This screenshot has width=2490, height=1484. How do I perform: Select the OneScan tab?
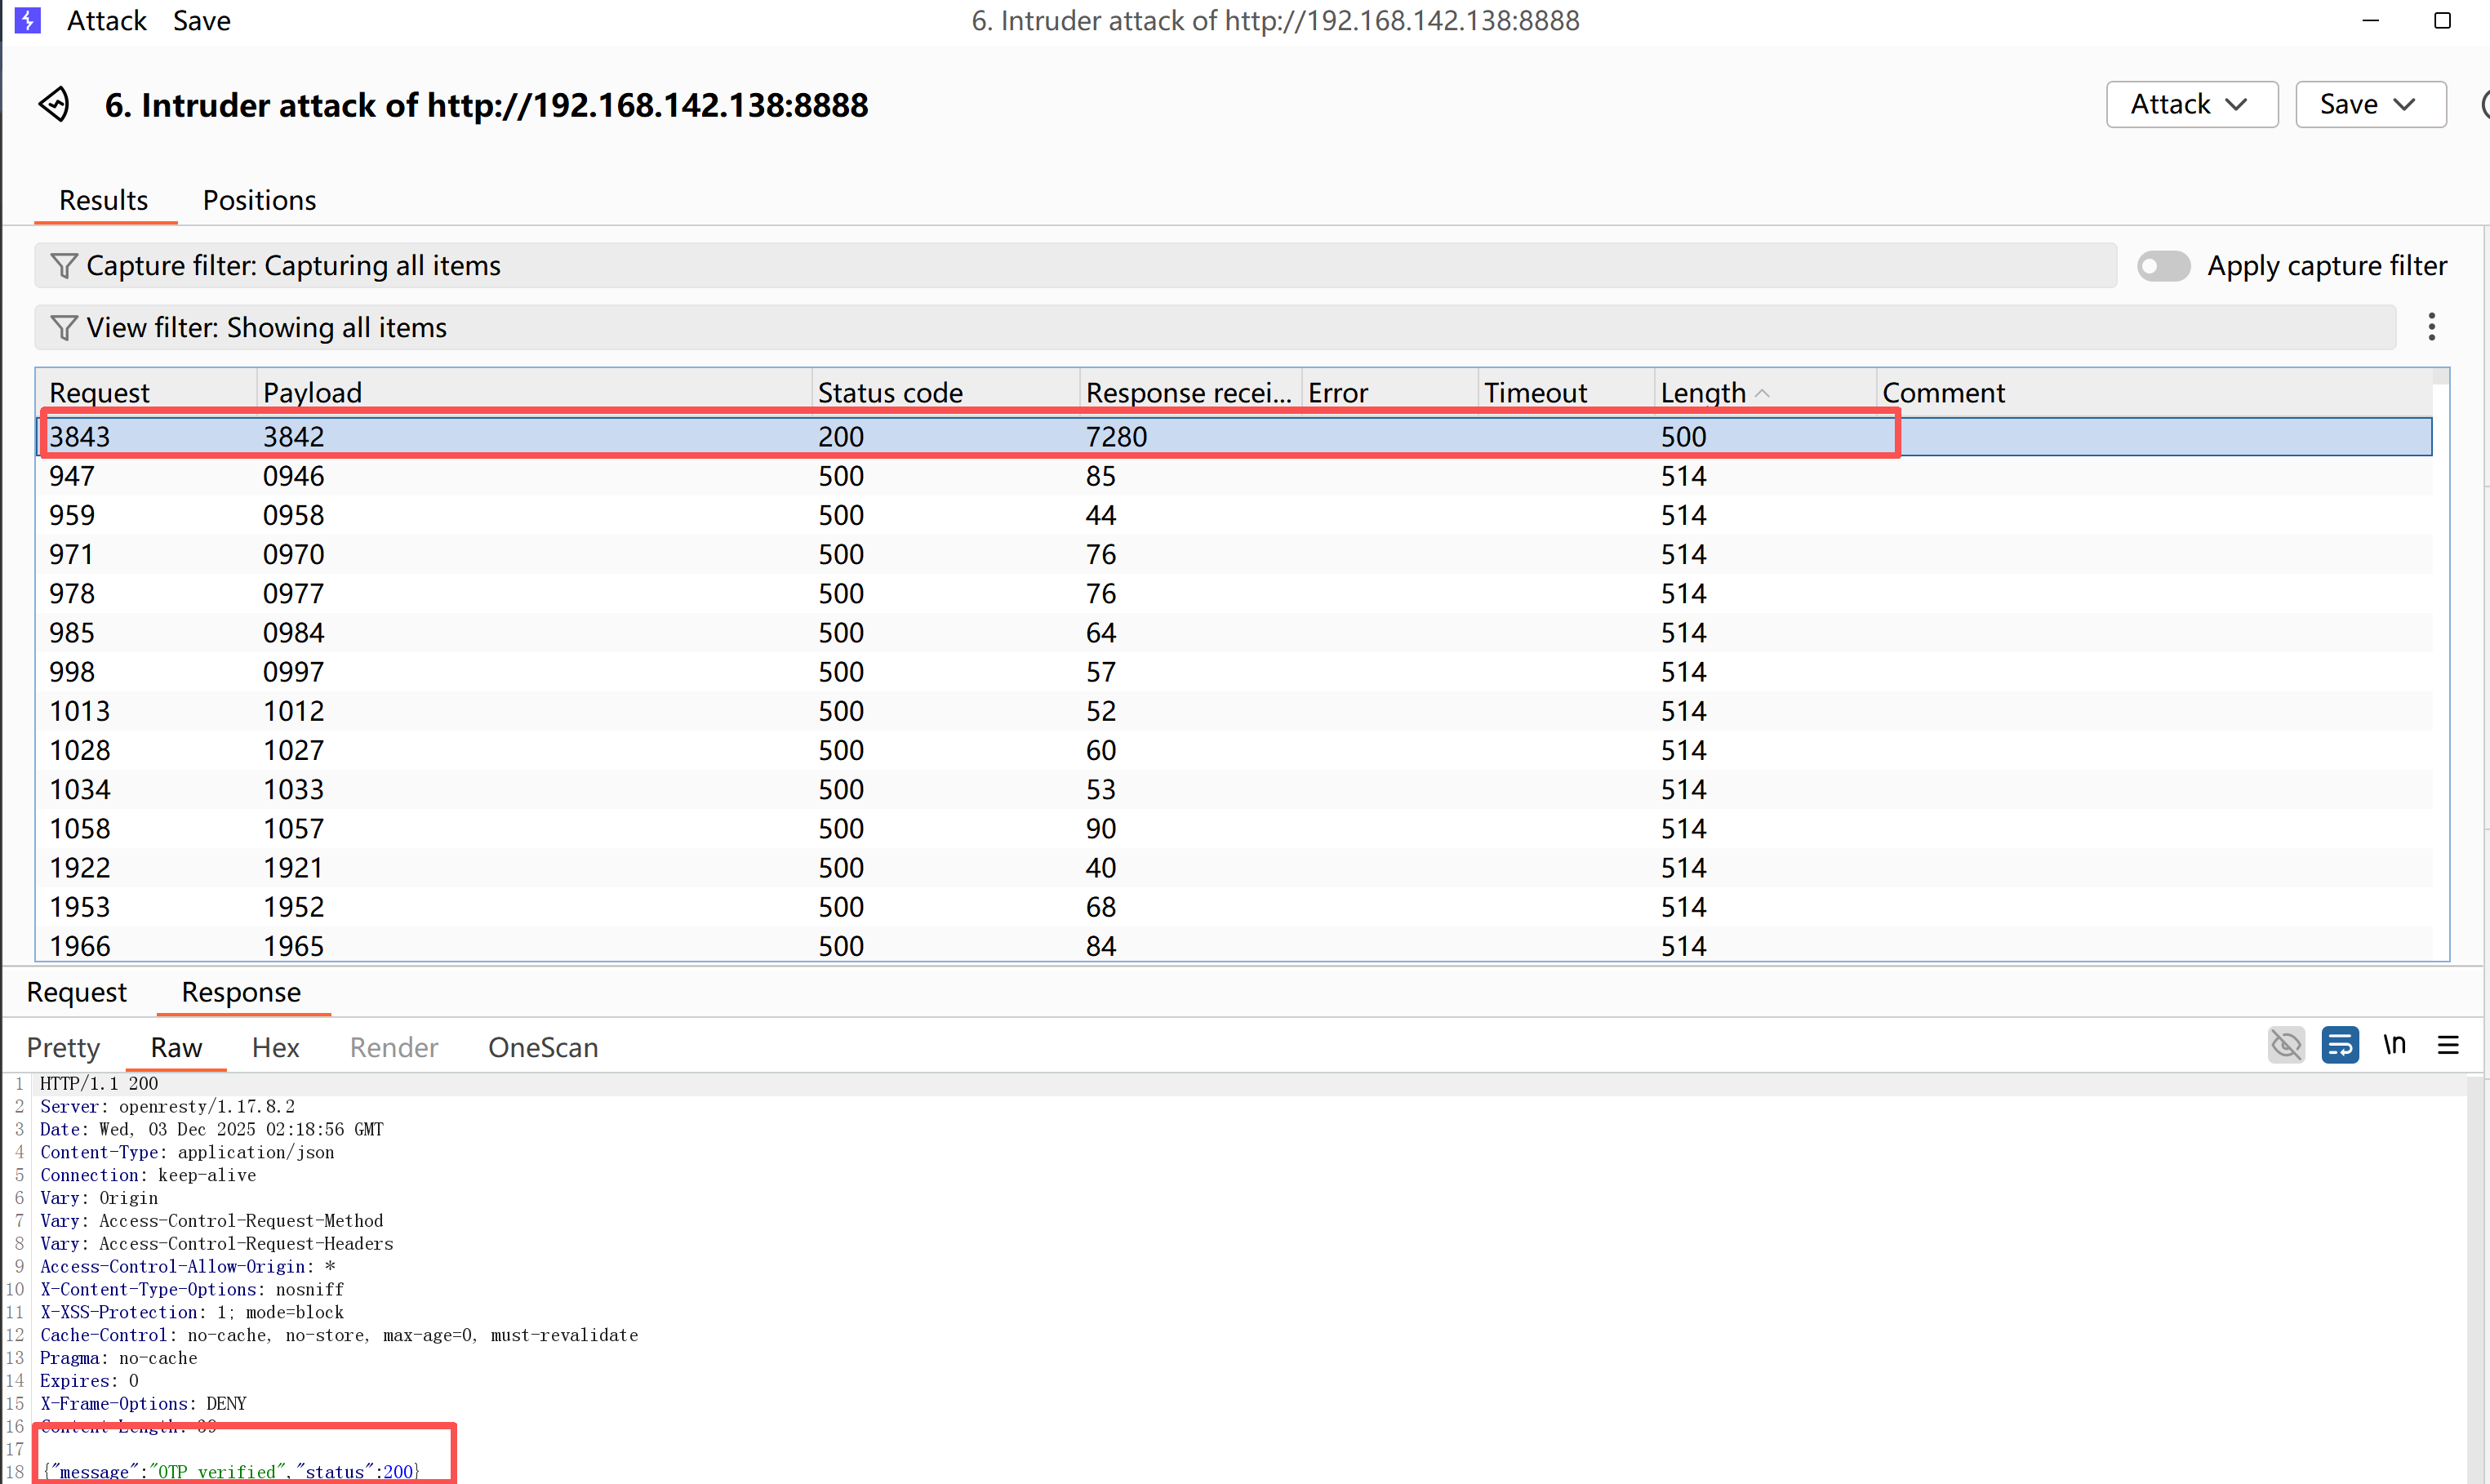click(x=543, y=1047)
